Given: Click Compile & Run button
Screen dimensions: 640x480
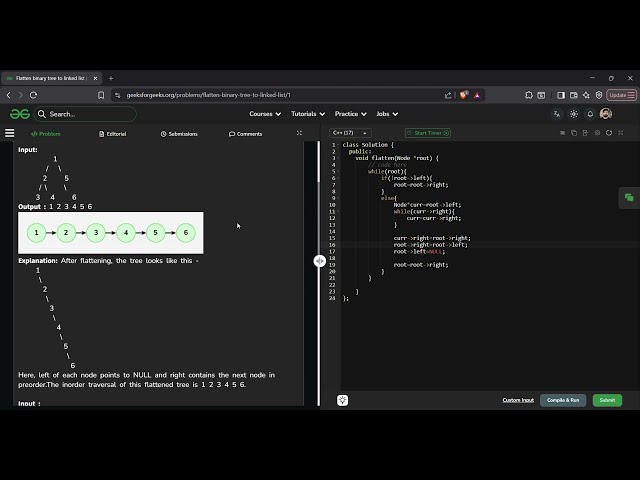Looking at the screenshot, I should coord(563,400).
